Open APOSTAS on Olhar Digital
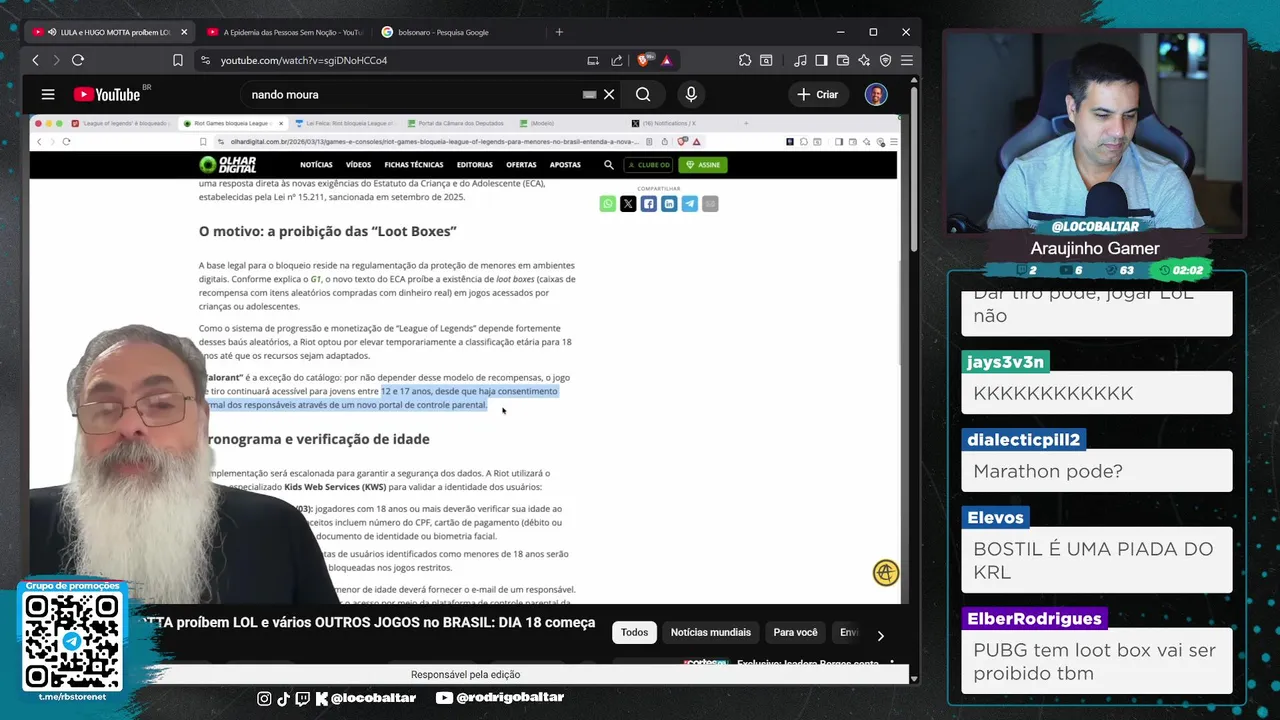This screenshot has height=720, width=1280. 565,165
